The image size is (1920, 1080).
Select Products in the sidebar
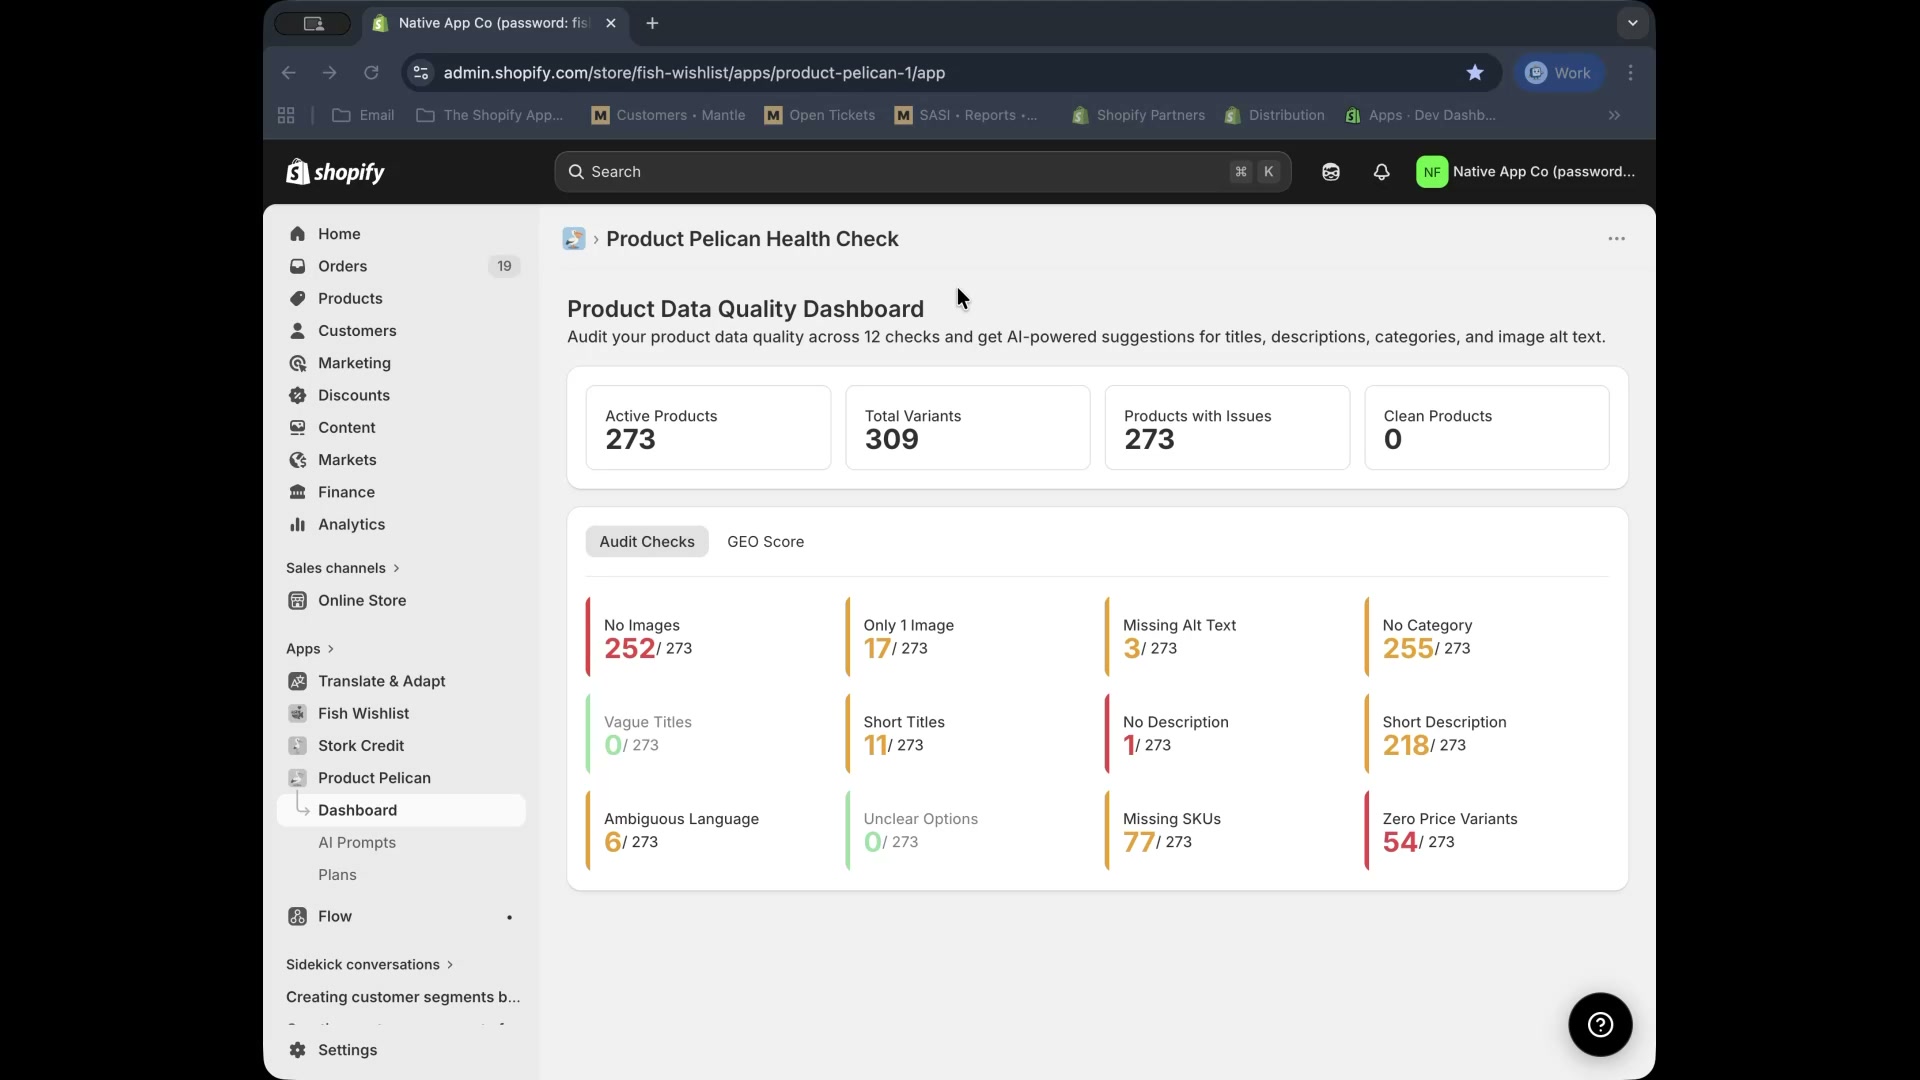coord(350,298)
